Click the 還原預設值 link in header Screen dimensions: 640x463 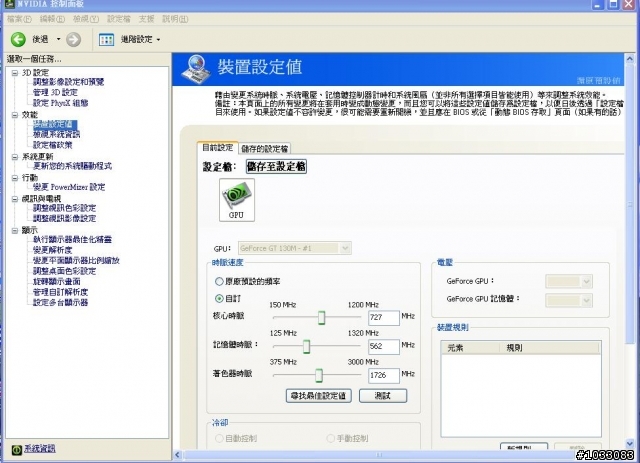[599, 80]
